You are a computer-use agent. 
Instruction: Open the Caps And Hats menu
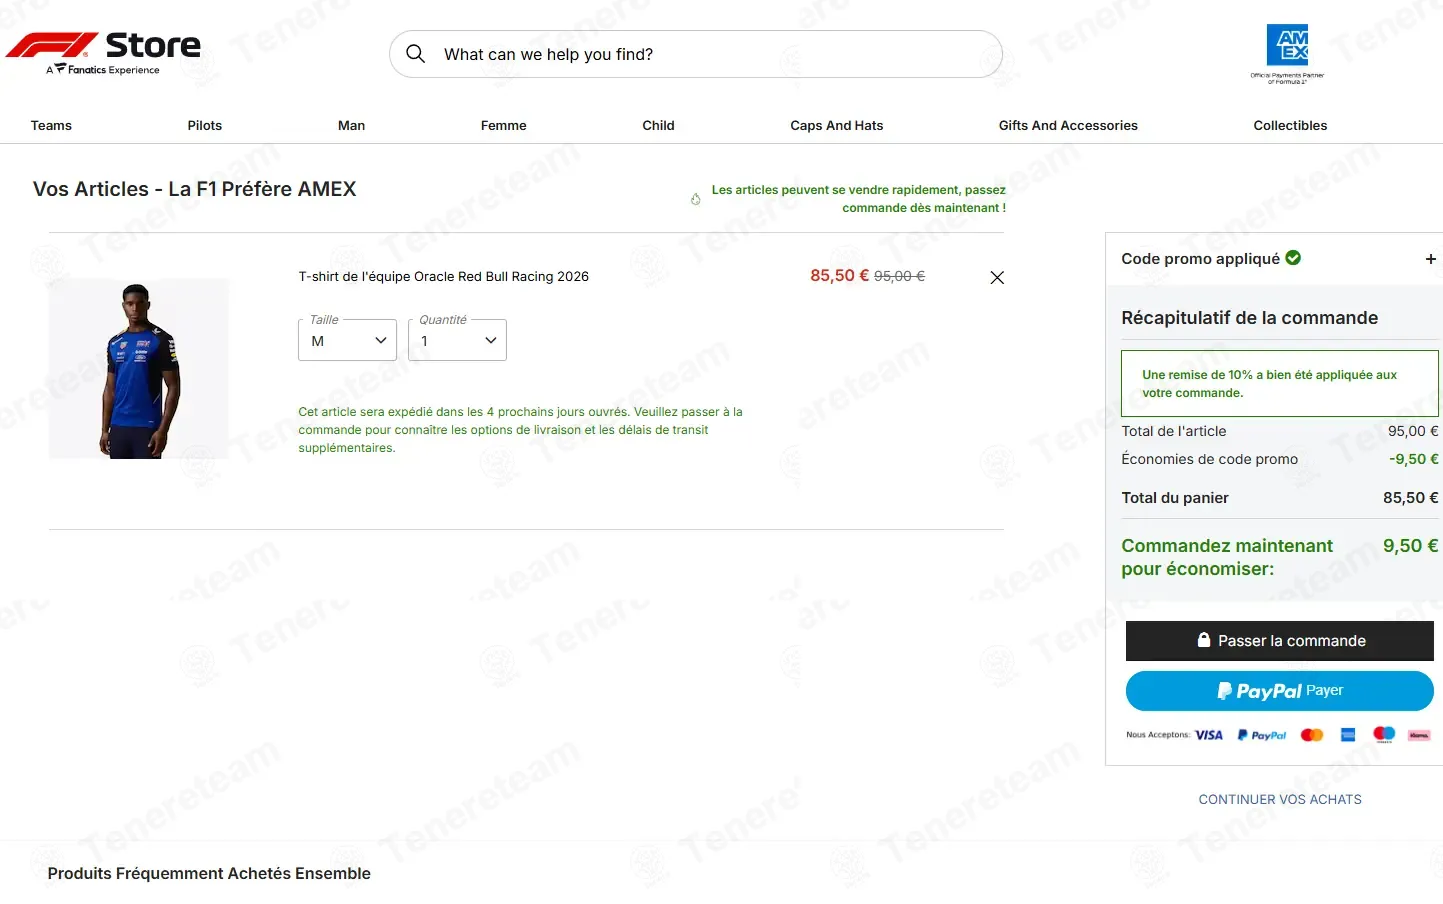836,125
